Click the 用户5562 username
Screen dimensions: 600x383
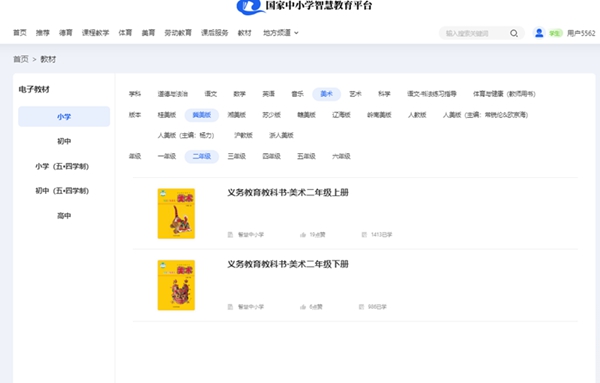[x=581, y=33]
